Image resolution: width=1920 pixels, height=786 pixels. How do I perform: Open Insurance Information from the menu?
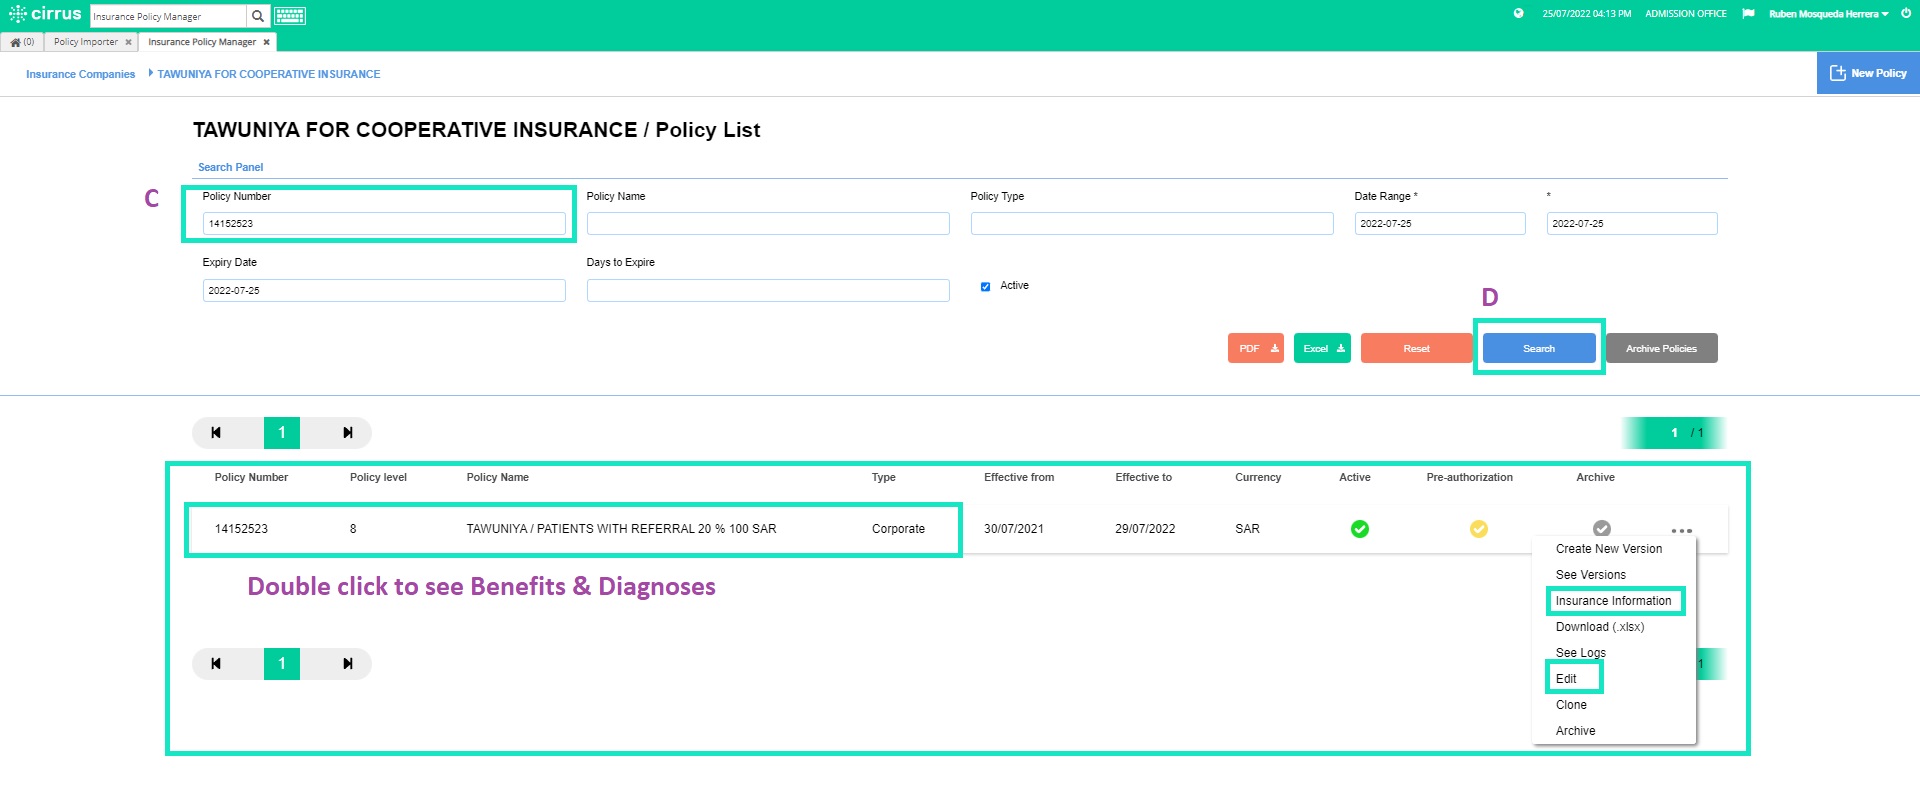(1613, 601)
